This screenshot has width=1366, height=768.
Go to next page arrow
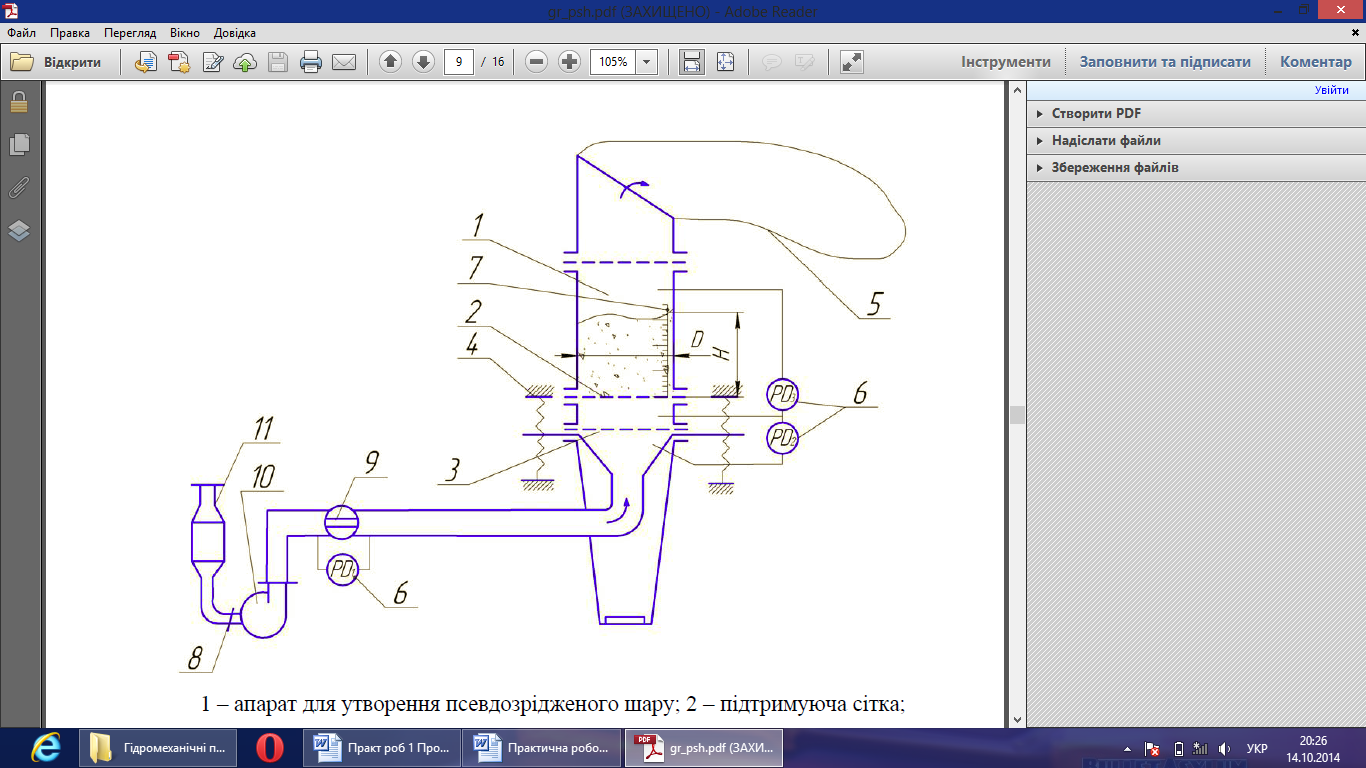coord(423,62)
